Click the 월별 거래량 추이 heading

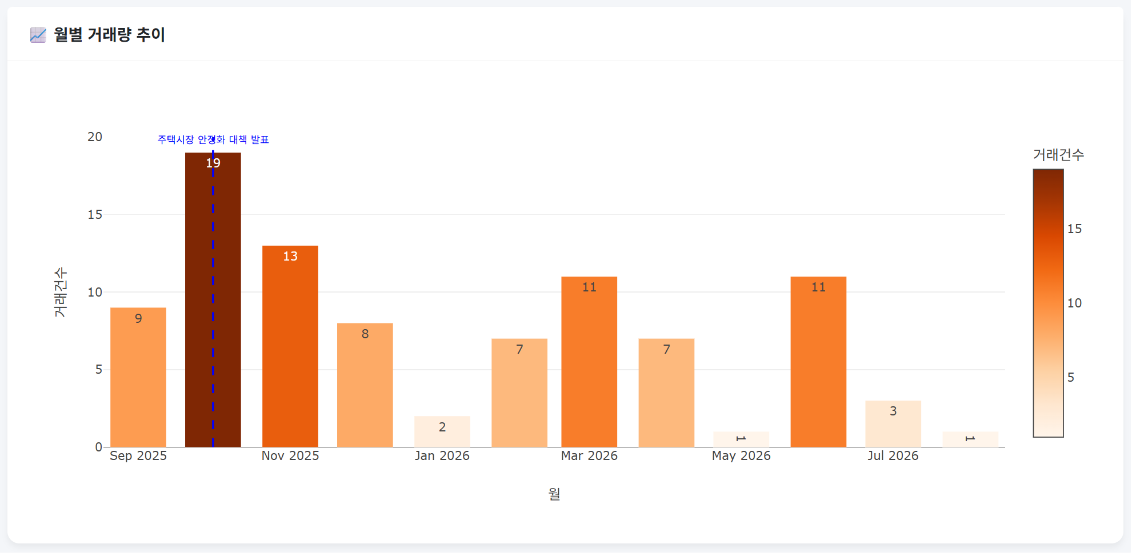[110, 35]
